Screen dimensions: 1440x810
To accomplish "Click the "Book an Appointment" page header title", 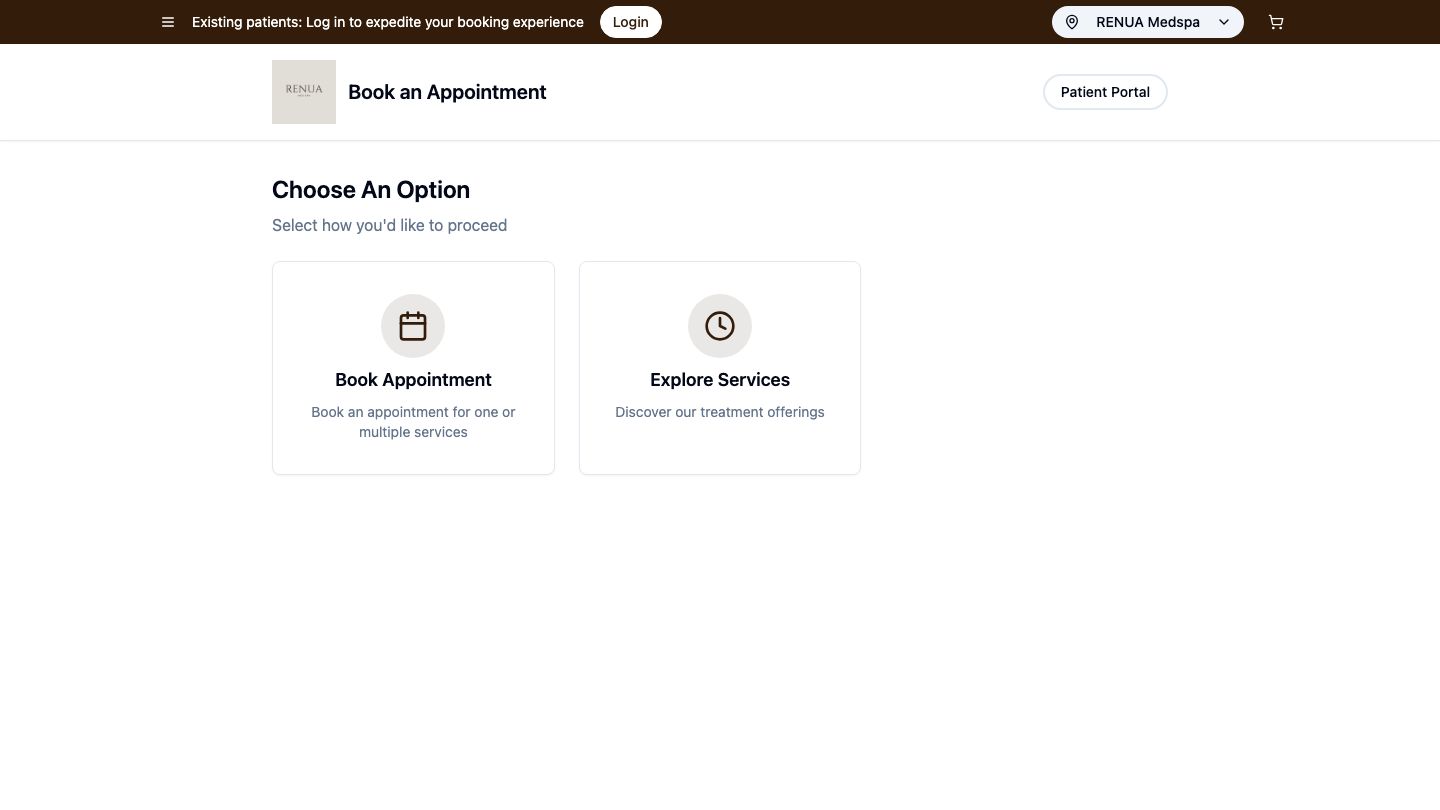I will (x=447, y=92).
